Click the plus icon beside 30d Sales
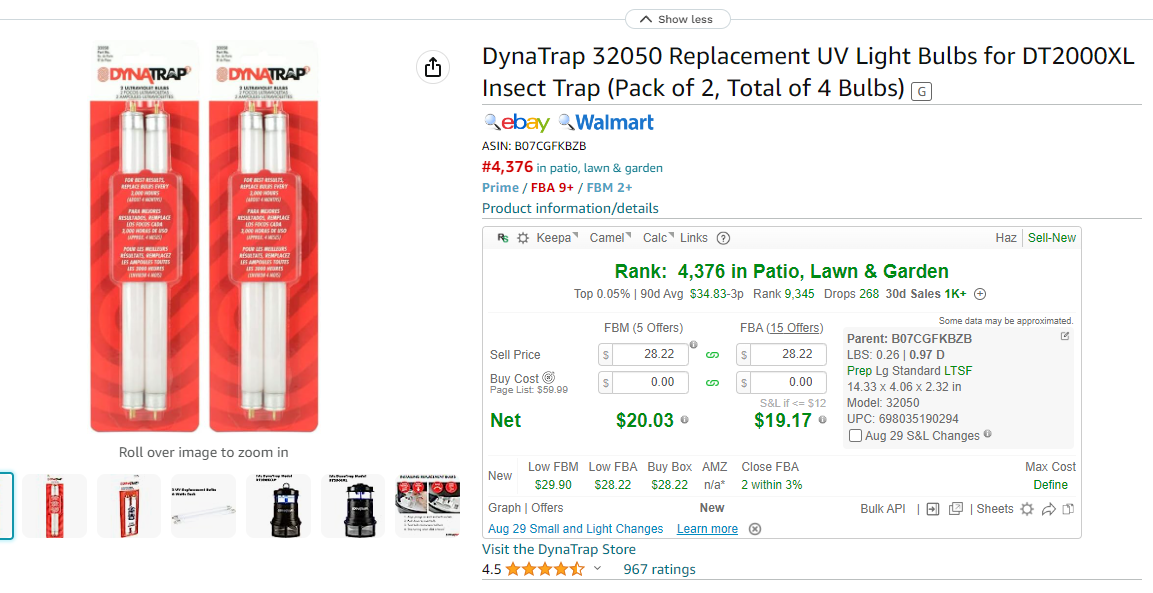Viewport: 1153px width, 593px height. tap(980, 294)
